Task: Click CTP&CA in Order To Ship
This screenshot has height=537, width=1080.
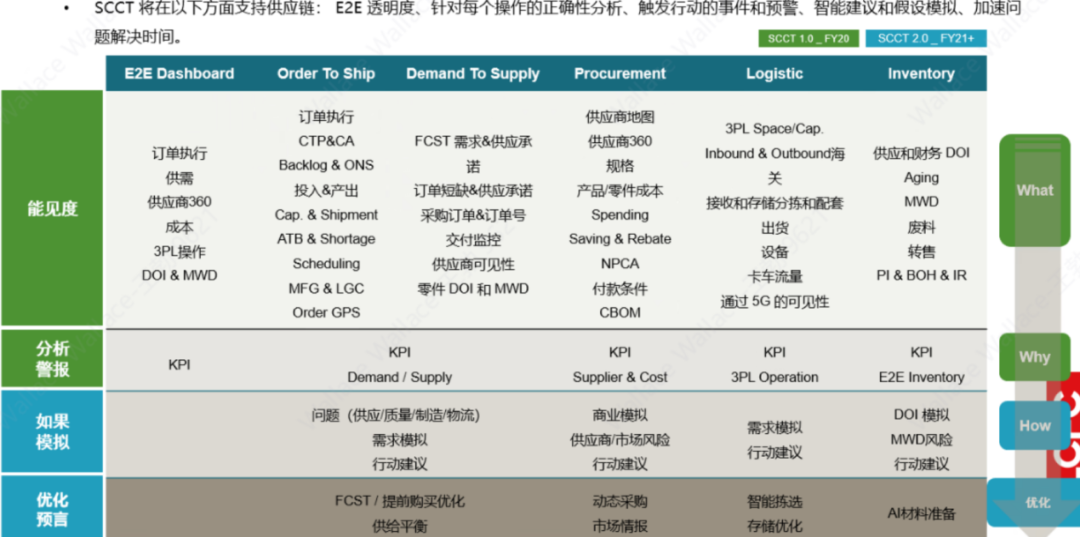Action: [326, 141]
